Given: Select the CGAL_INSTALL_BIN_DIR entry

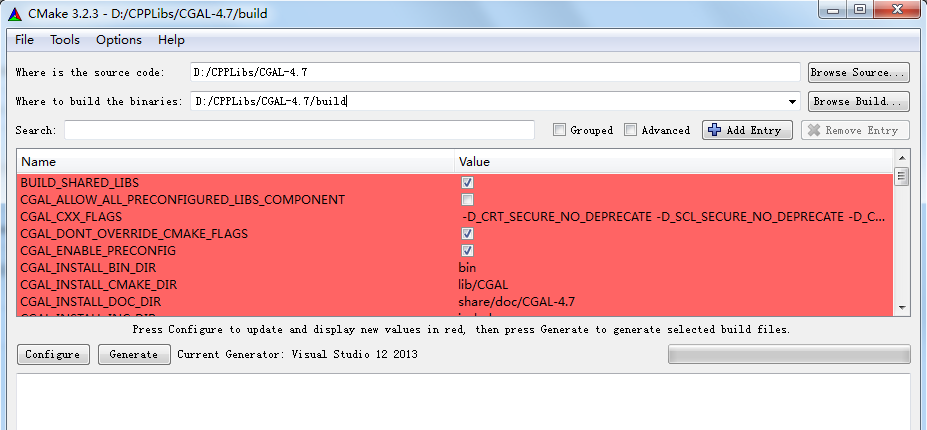Looking at the screenshot, I should coord(88,268).
